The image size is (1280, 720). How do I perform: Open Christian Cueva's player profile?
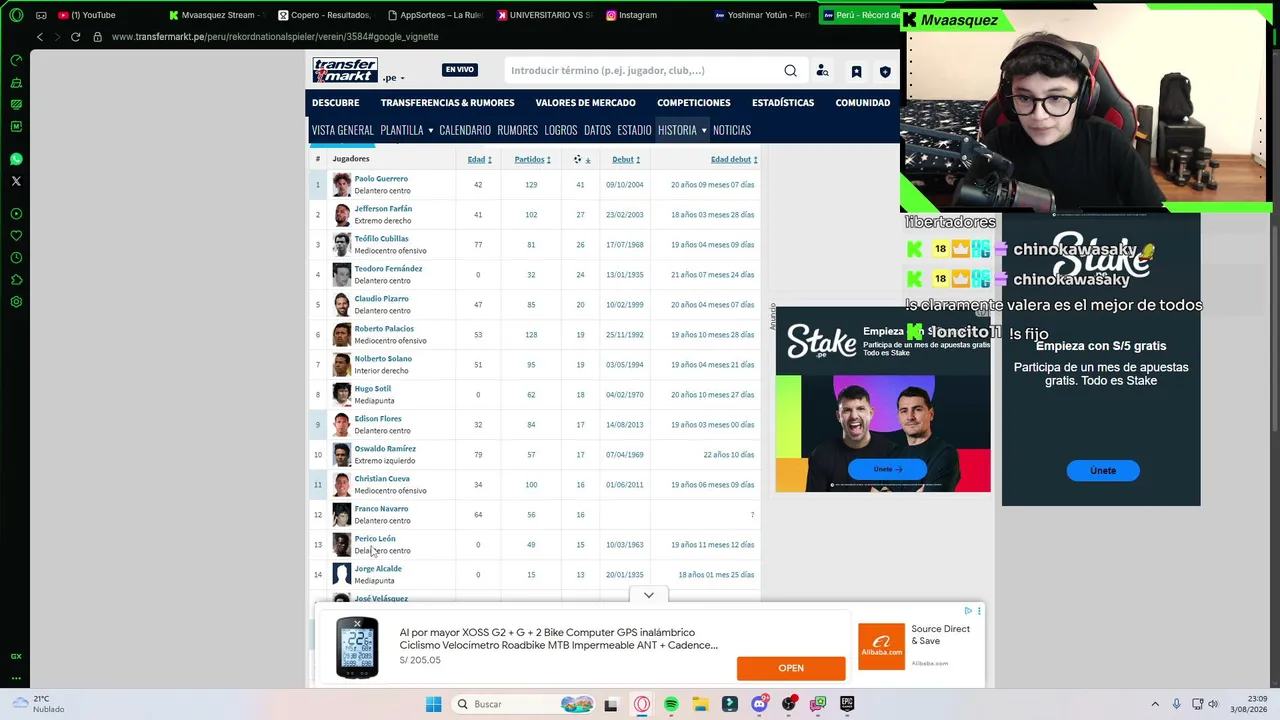coord(382,479)
